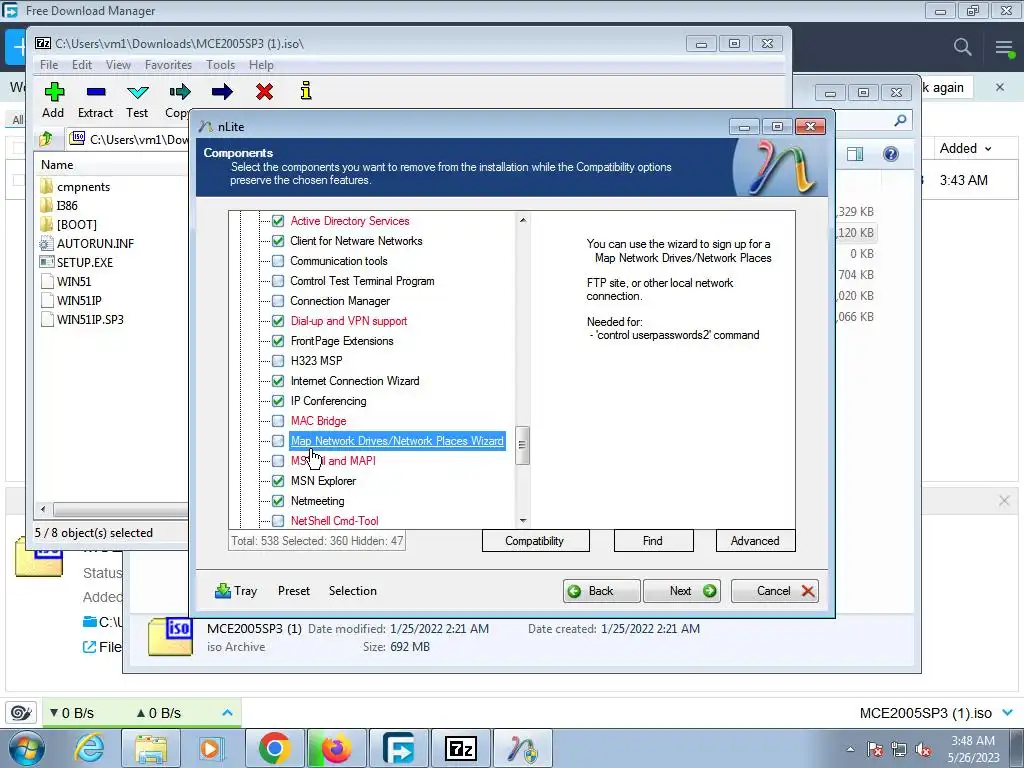Screen dimensions: 1024x768
Task: Check H323 MSP component
Action: 278,361
